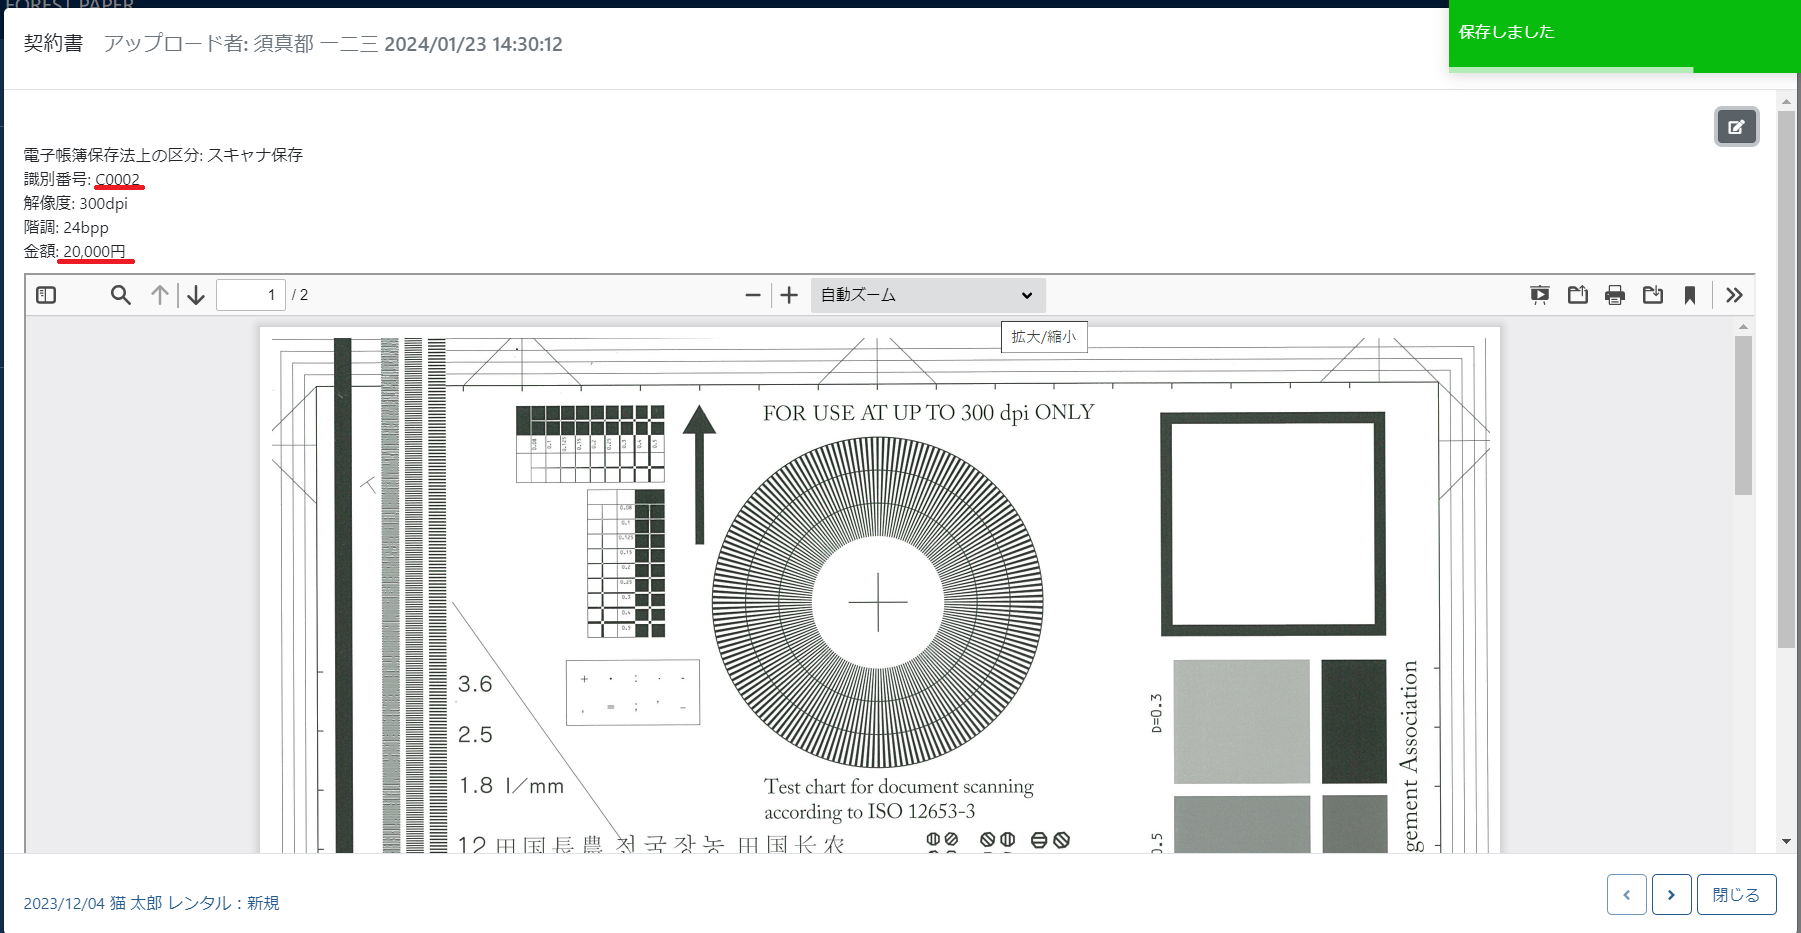This screenshot has height=933, width=1801.
Task: Zoom in with the plus control
Action: (x=789, y=295)
